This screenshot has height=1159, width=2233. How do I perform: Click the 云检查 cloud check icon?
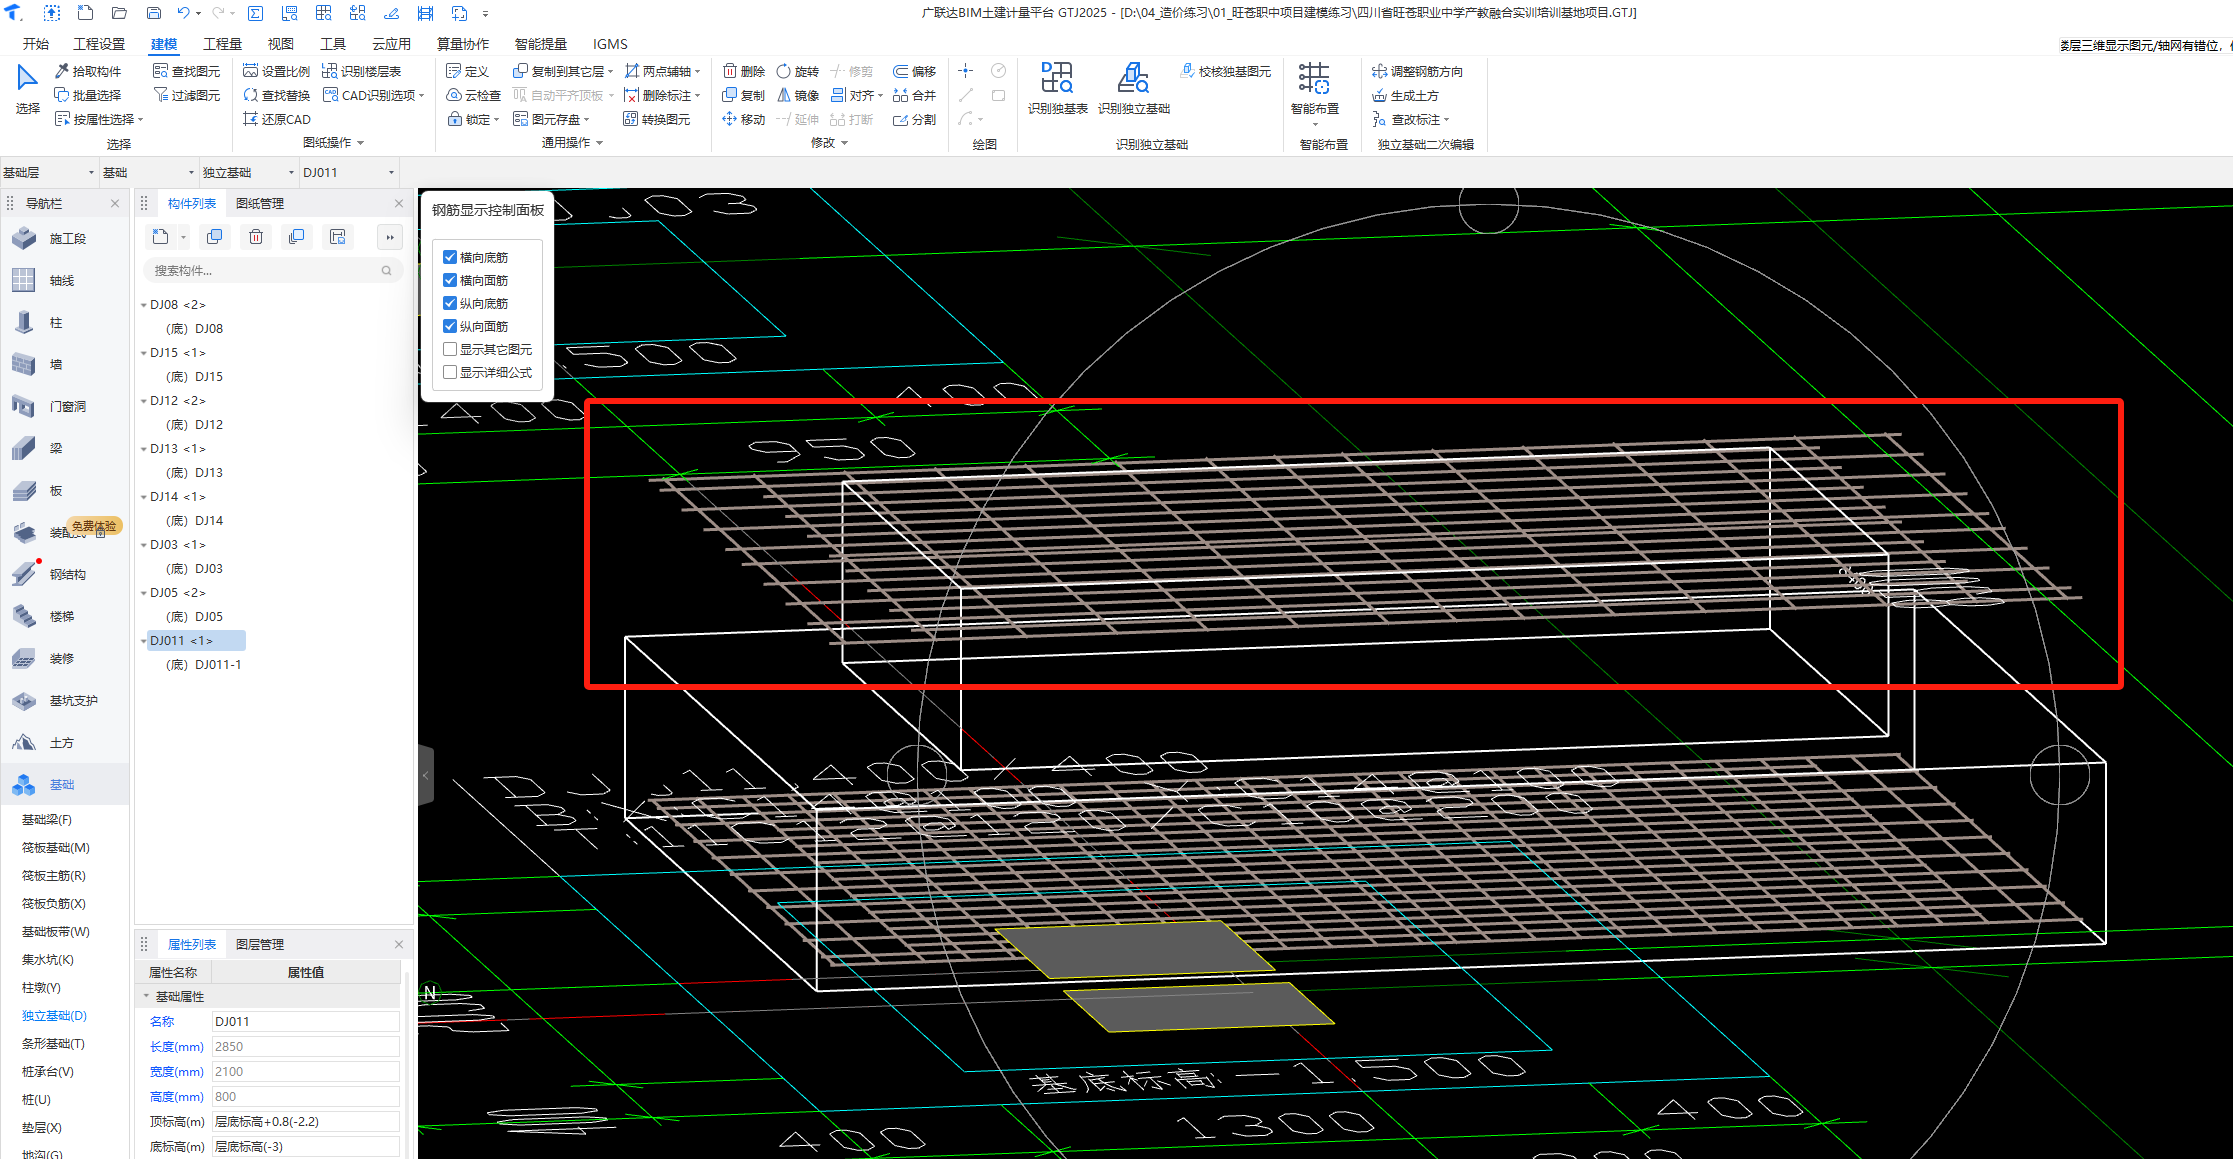[x=453, y=95]
